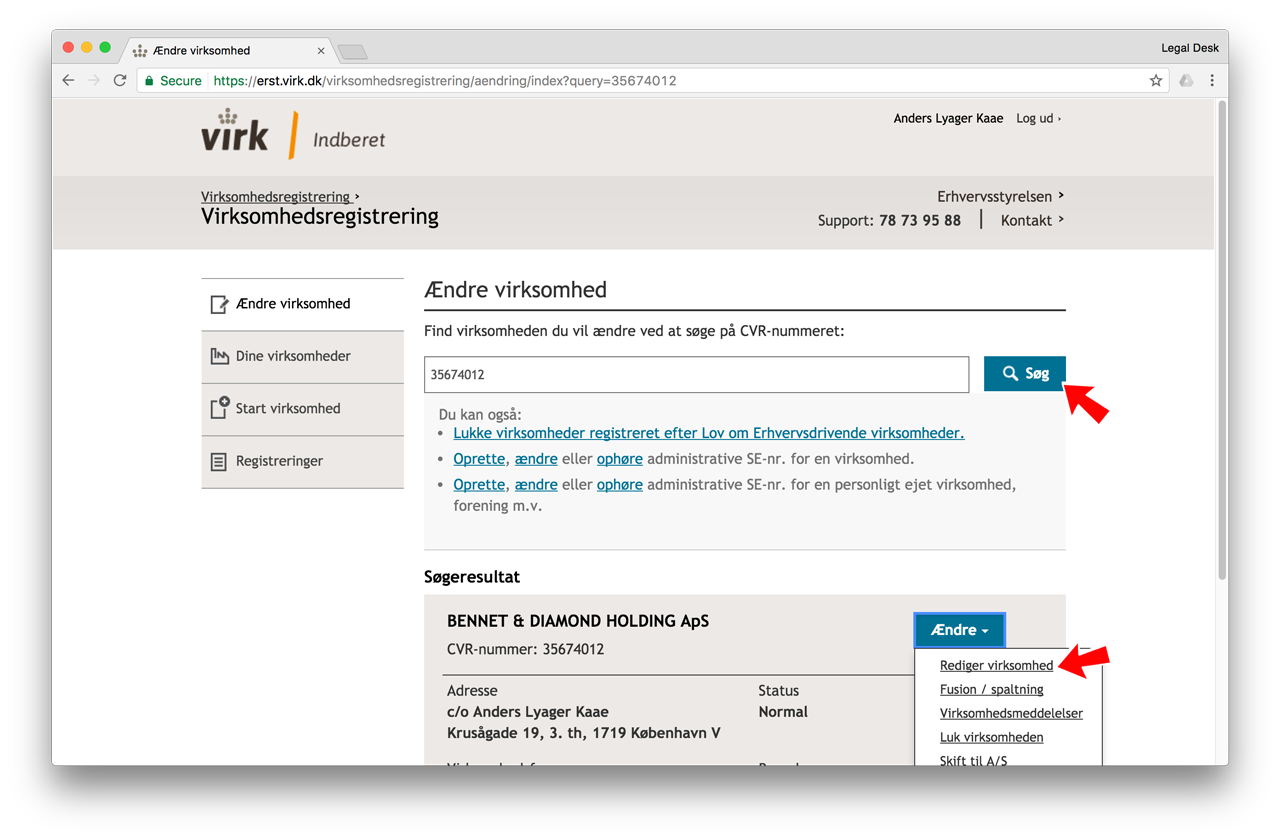Open the Erhvervsstyrelsen link
The height and width of the screenshot is (839, 1280).
click(1000, 196)
